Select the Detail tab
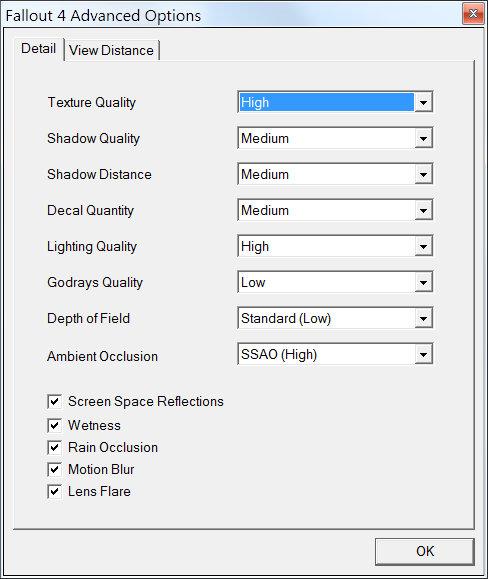Screen dimensions: 488x579 point(39,48)
